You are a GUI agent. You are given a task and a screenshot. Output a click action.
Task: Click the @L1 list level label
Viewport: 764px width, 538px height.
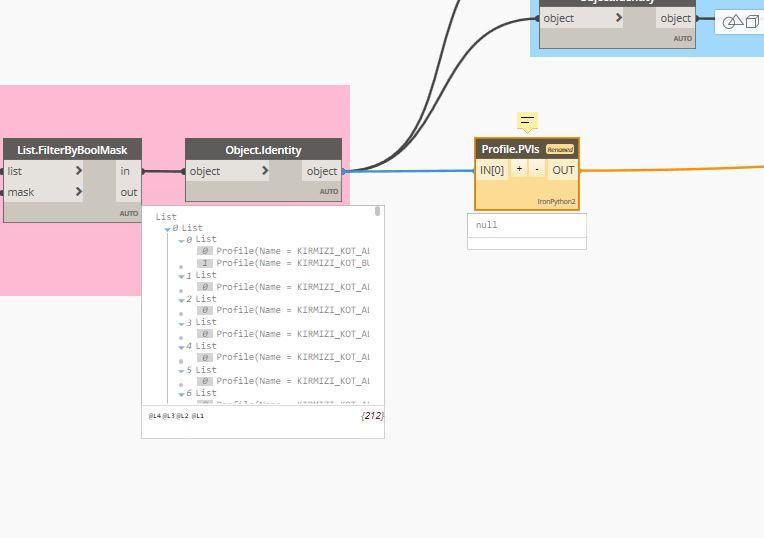pyautogui.click(x=197, y=416)
